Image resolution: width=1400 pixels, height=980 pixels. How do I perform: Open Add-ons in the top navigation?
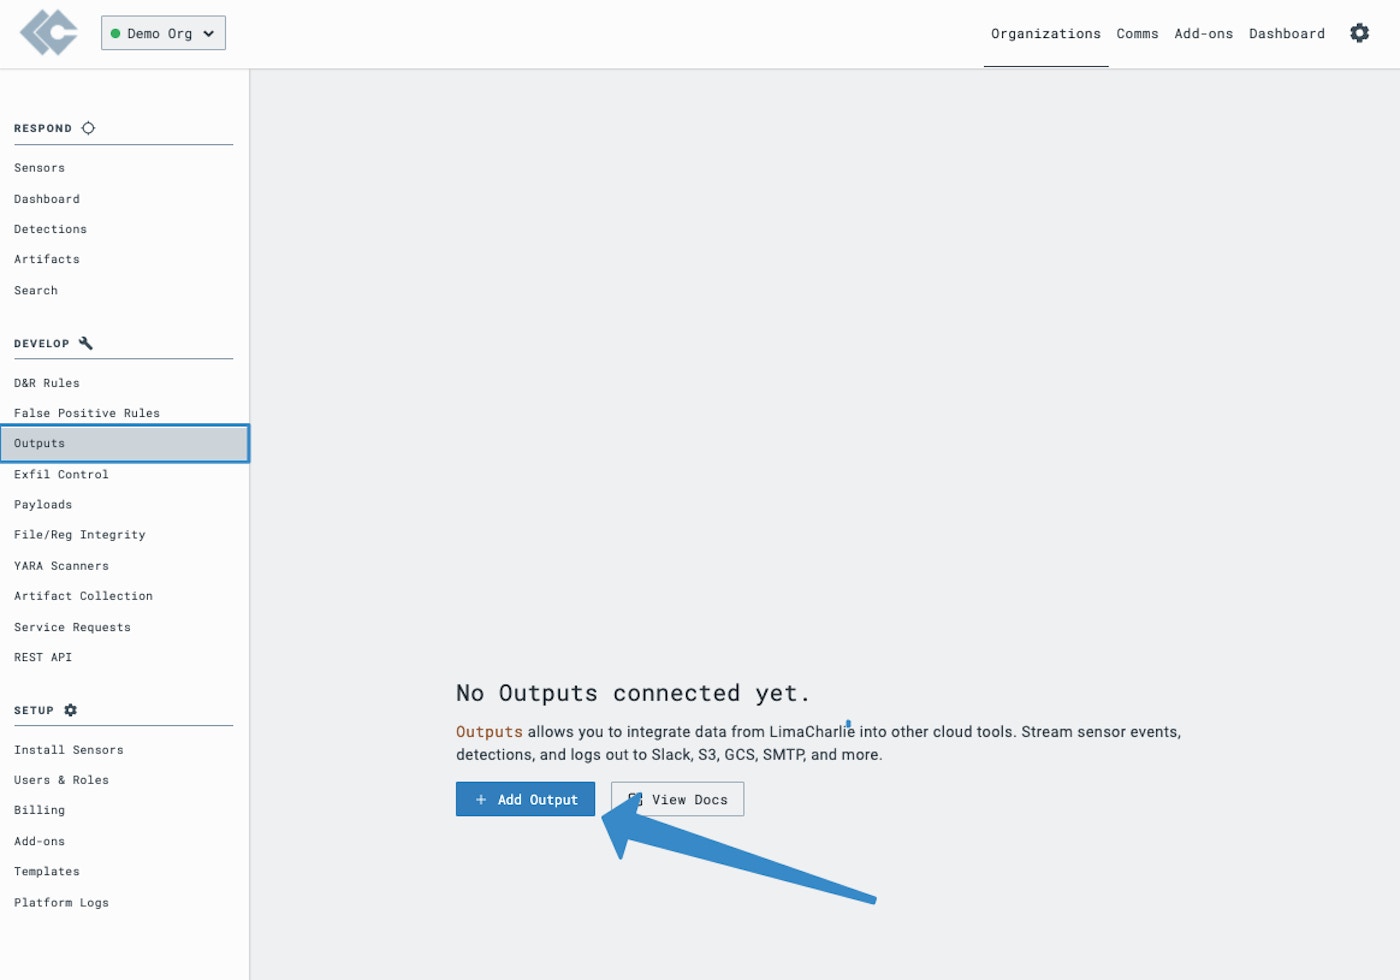[x=1203, y=34]
